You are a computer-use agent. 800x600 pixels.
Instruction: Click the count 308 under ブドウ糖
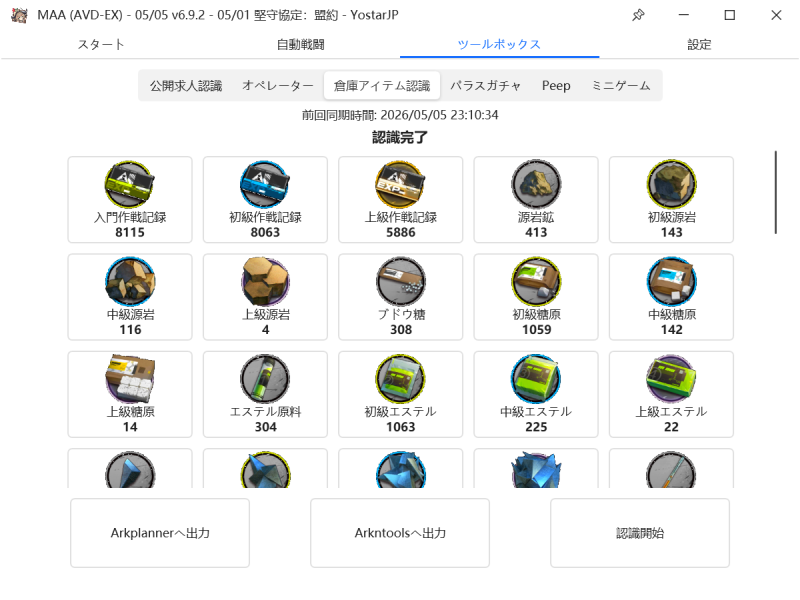coord(401,330)
